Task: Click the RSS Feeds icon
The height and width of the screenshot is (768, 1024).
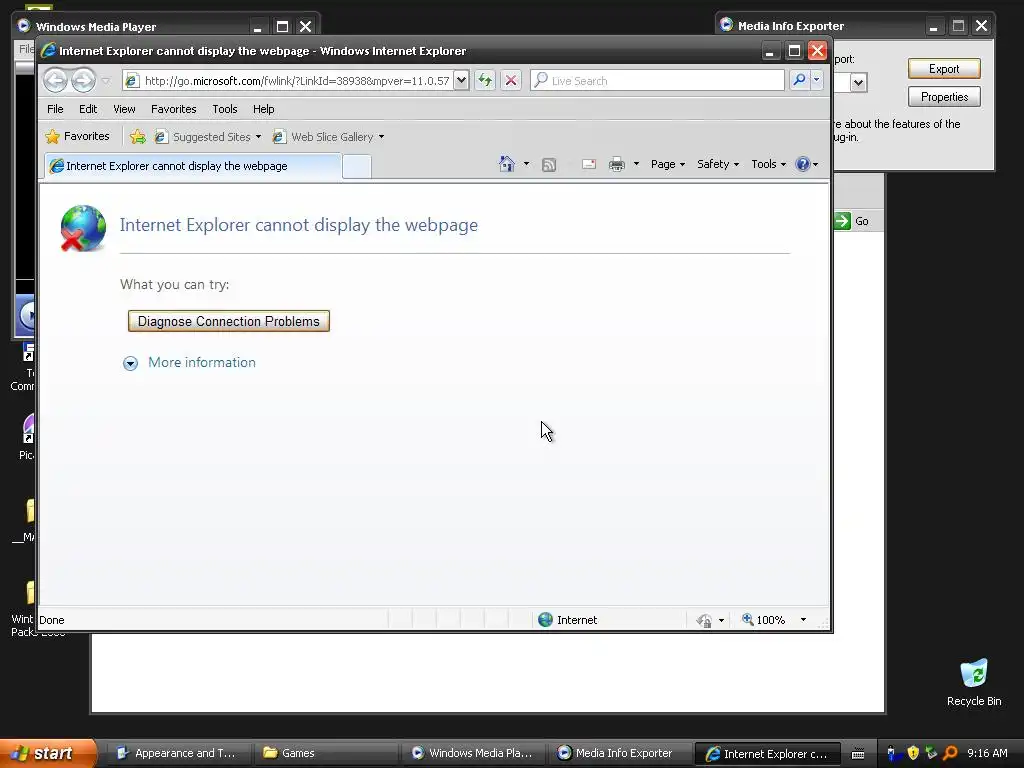Action: pos(549,165)
